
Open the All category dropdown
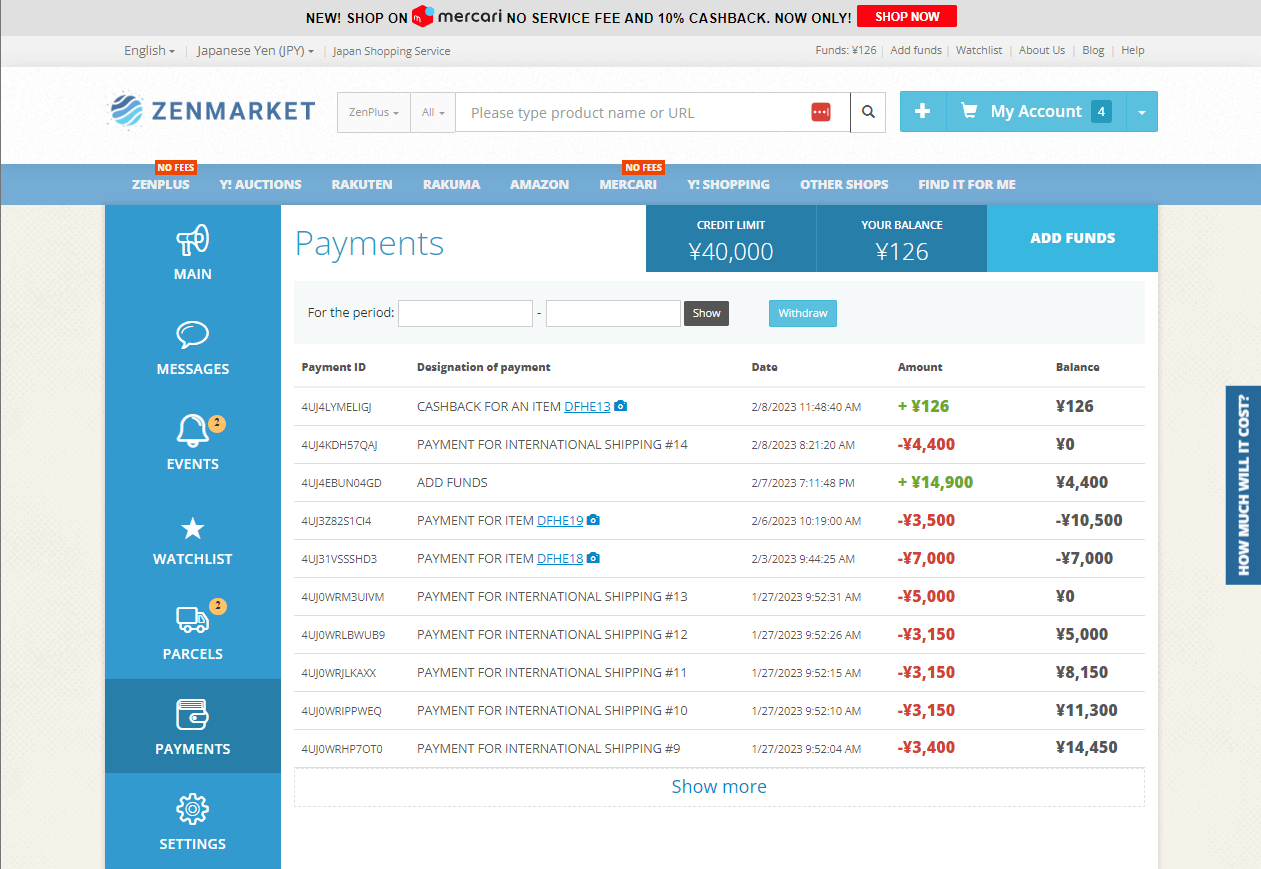click(433, 112)
